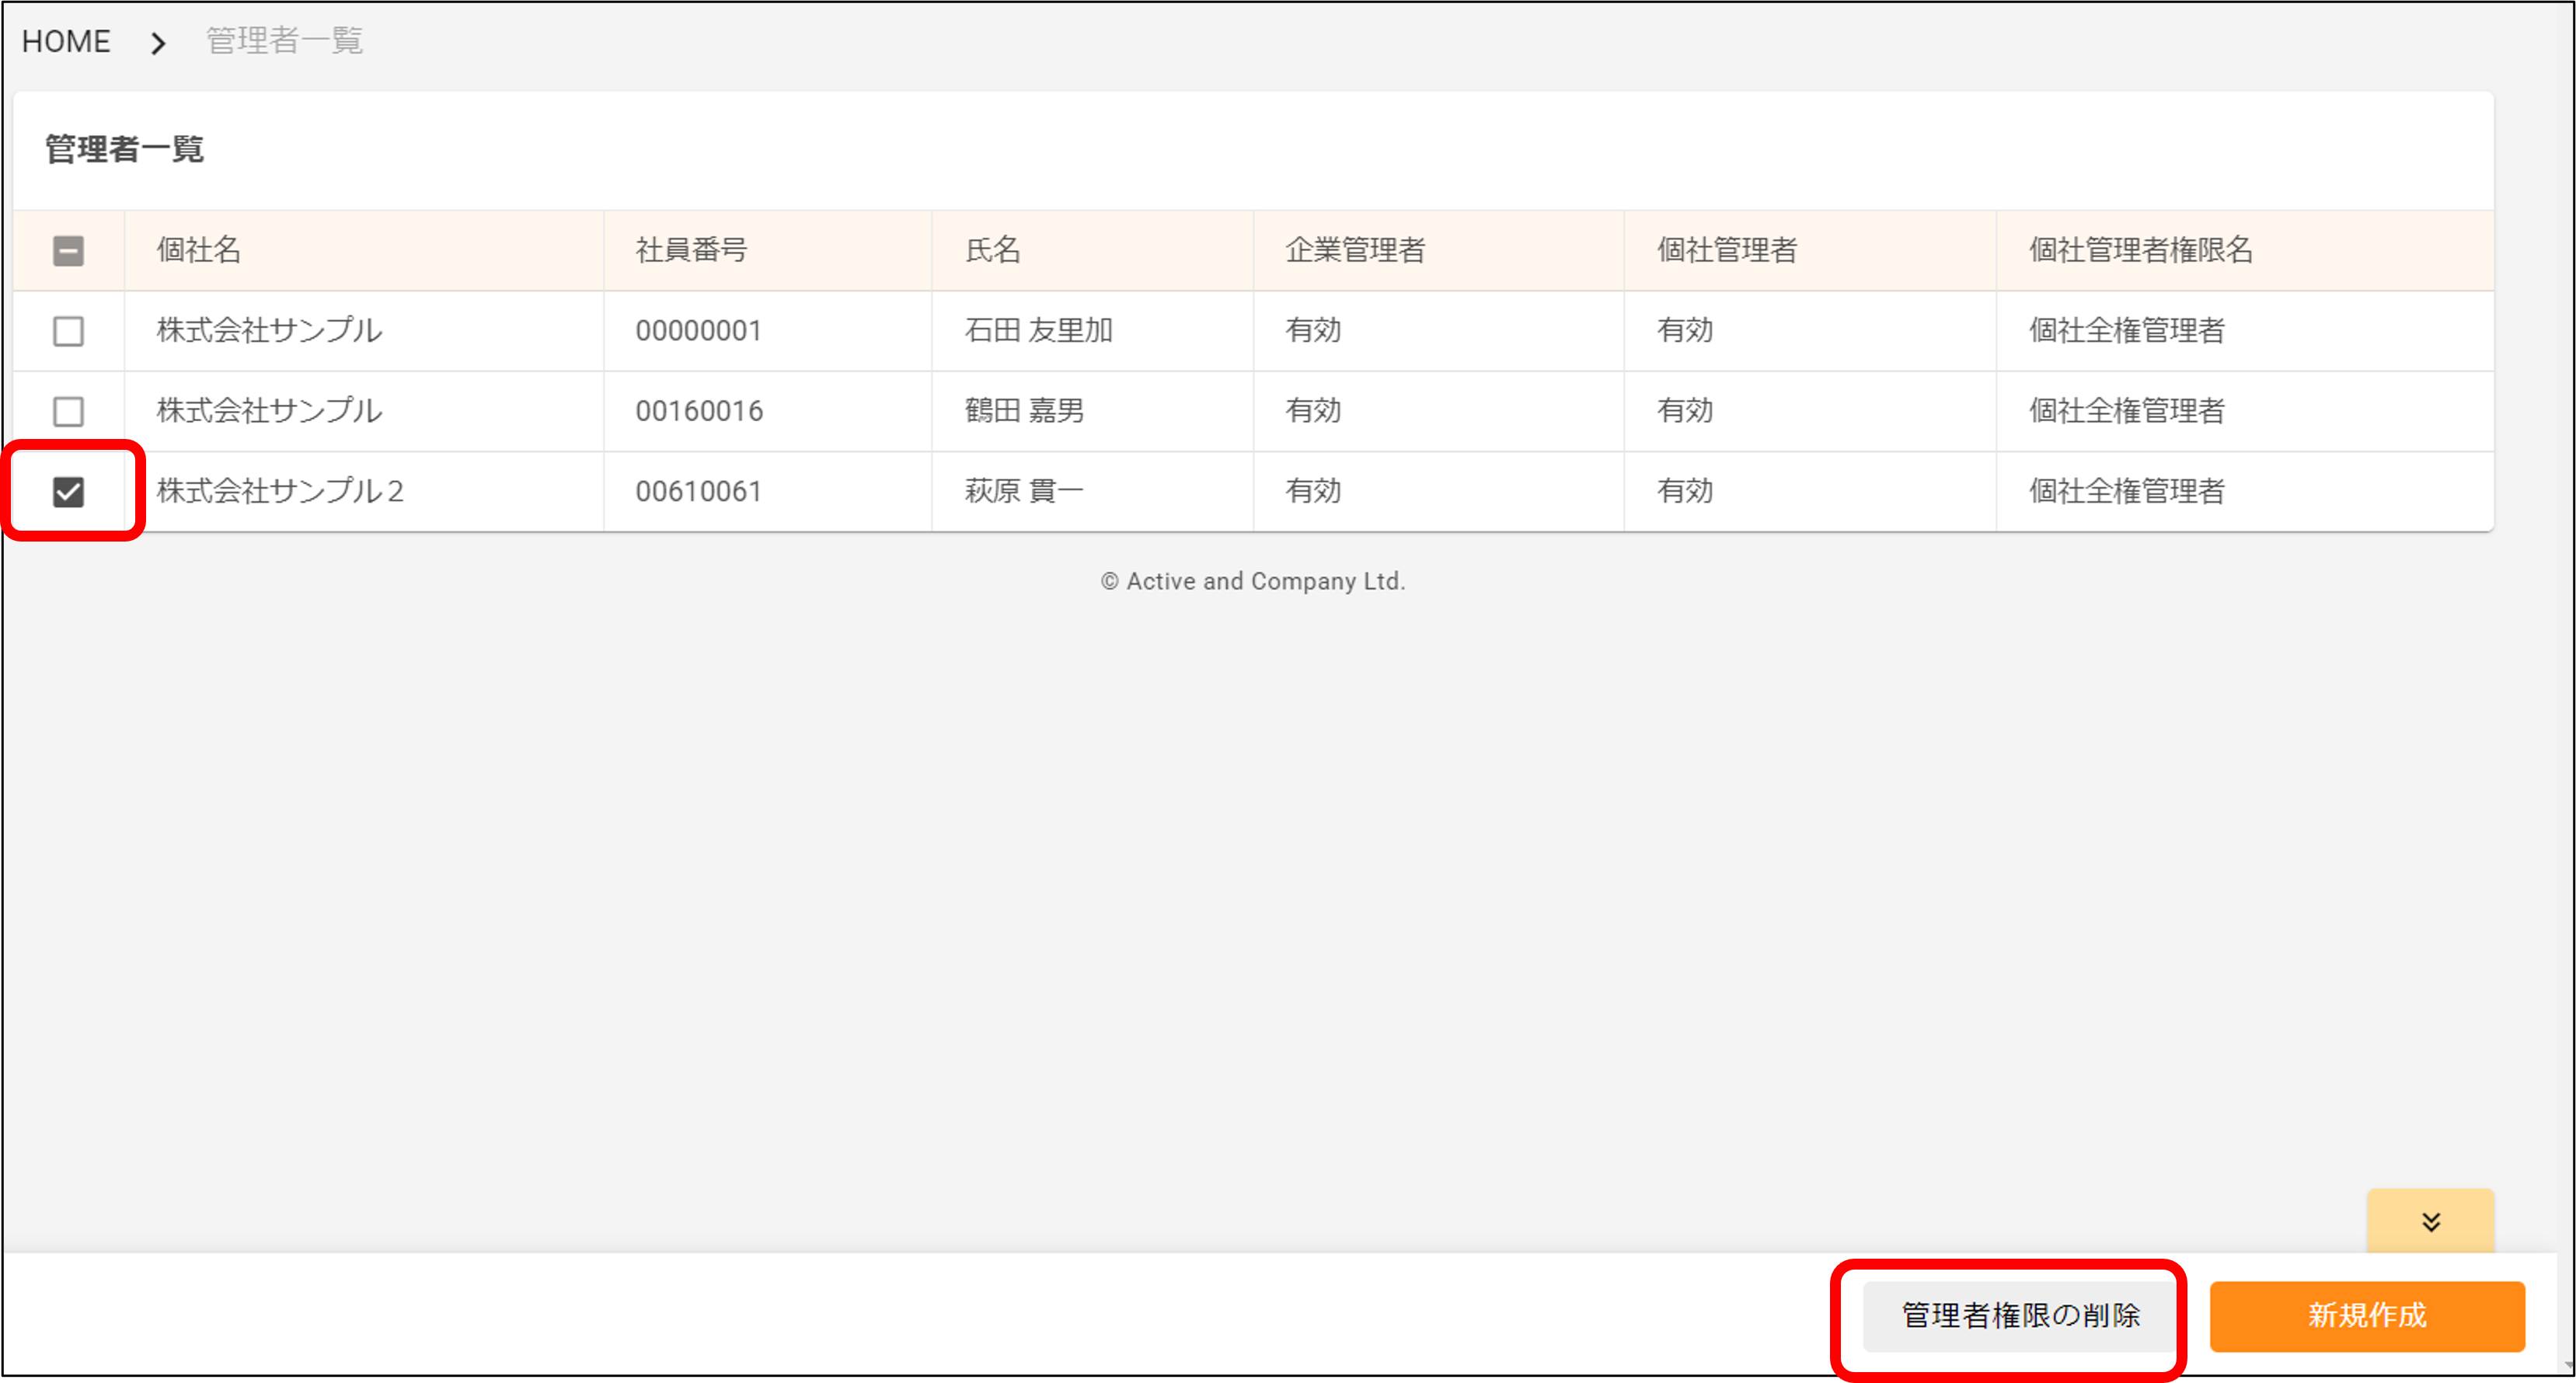Click the 株式会社サンプル２ company cell
Image resolution: width=2576 pixels, height=1383 pixels.
tap(280, 491)
